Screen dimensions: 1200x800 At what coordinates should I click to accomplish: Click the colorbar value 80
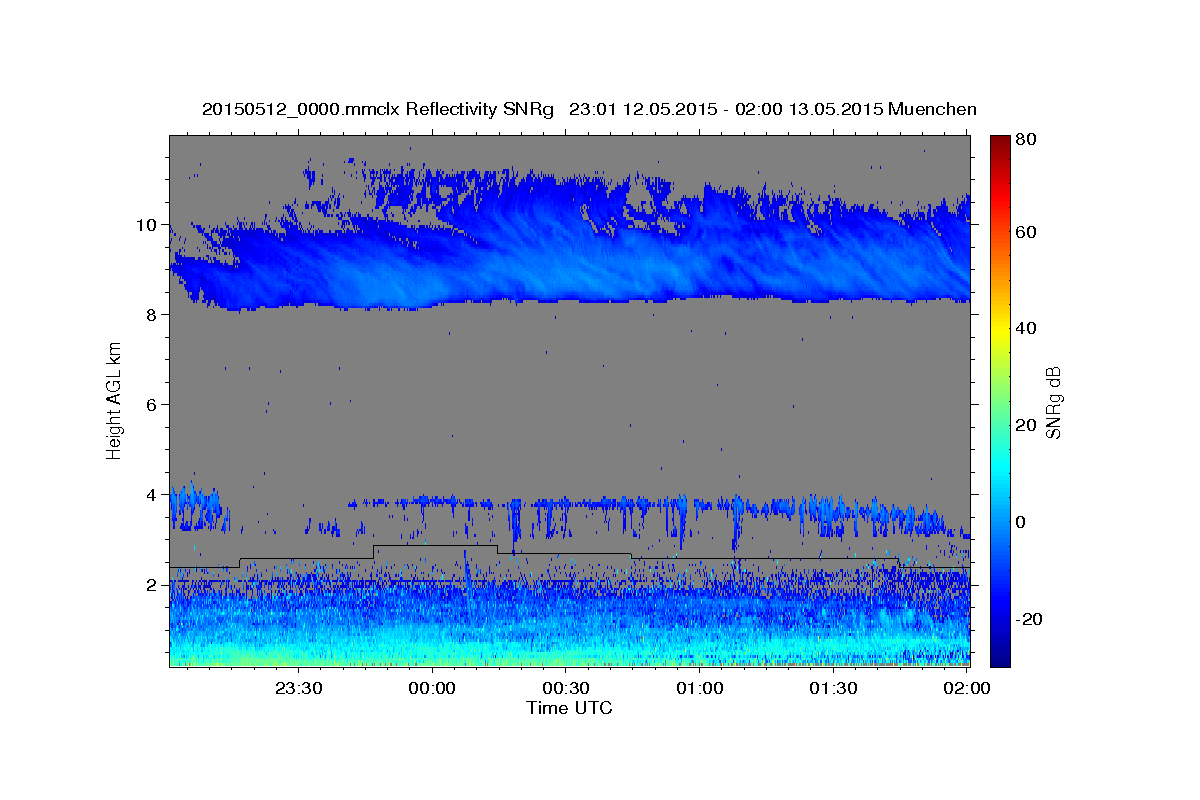click(x=1027, y=140)
